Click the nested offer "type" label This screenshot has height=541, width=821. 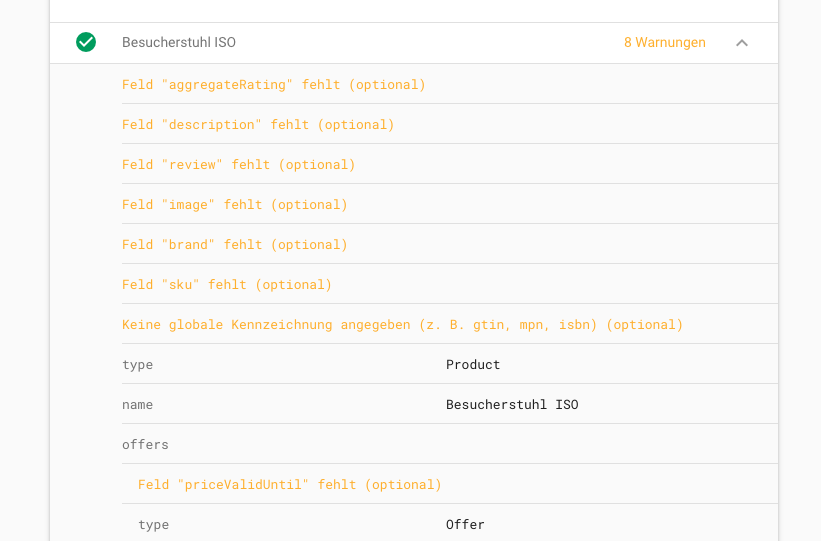coord(154,525)
